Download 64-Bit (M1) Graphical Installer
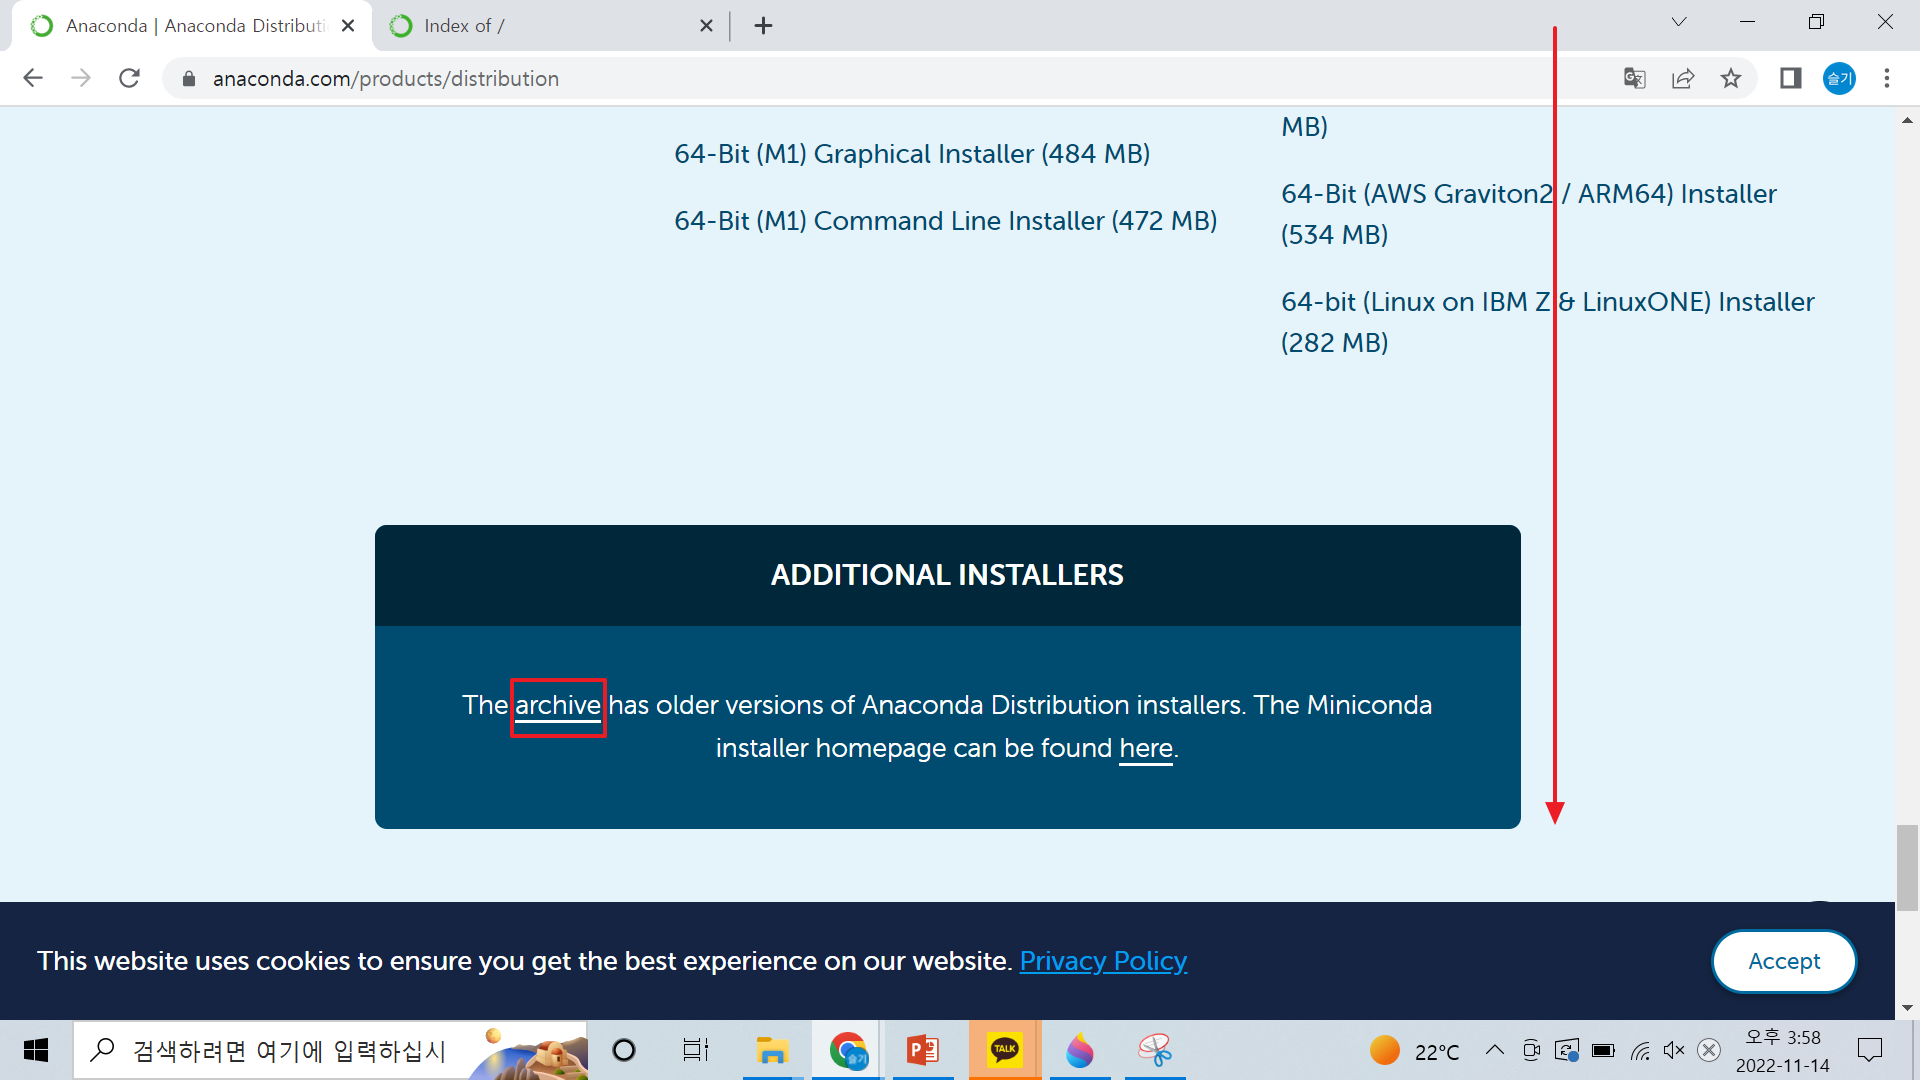The image size is (1920, 1080). click(x=912, y=154)
